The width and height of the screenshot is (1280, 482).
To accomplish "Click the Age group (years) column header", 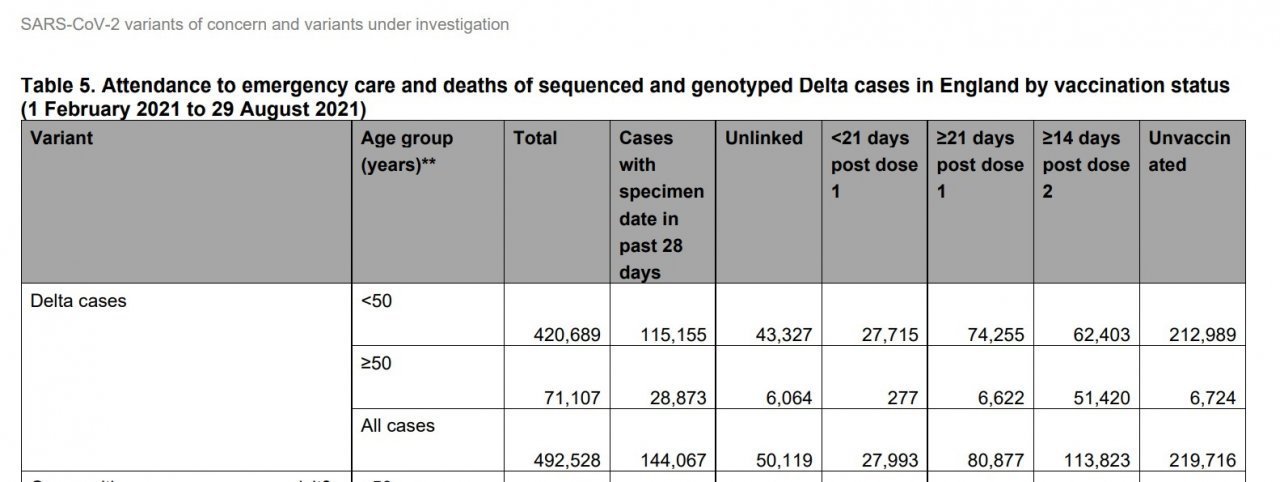I will [x=407, y=151].
